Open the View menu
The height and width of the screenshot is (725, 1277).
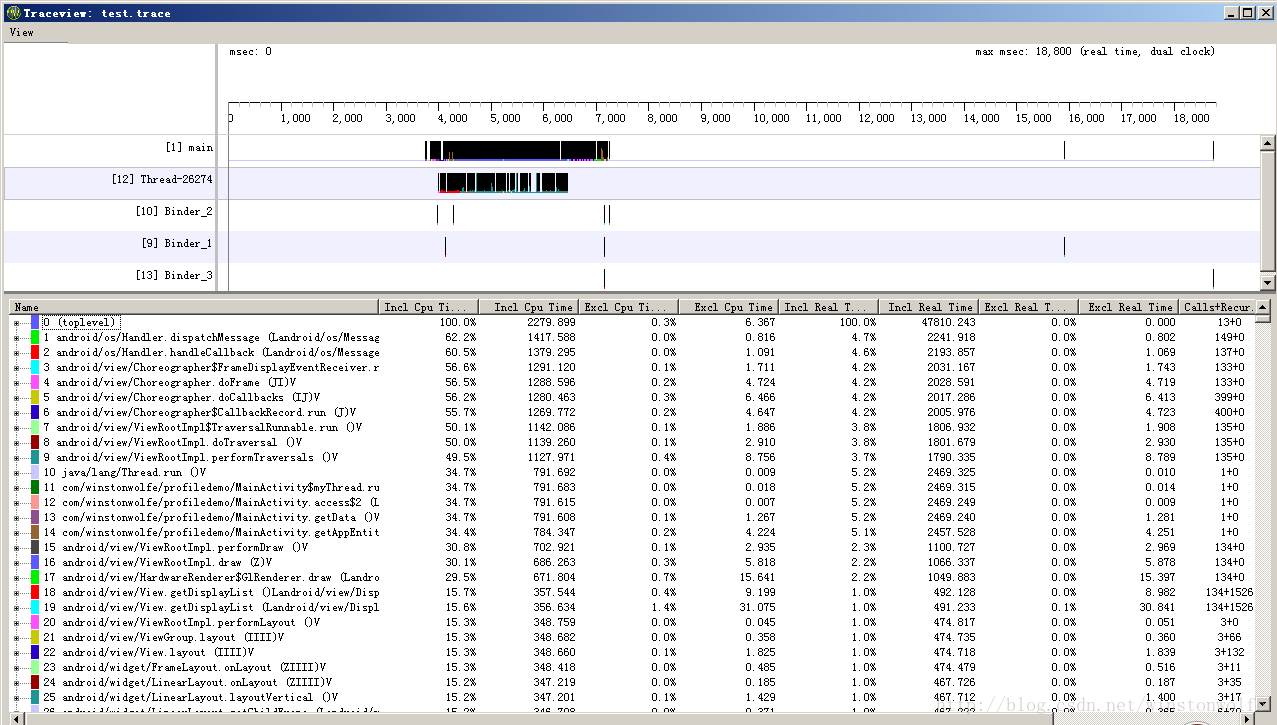click(21, 33)
